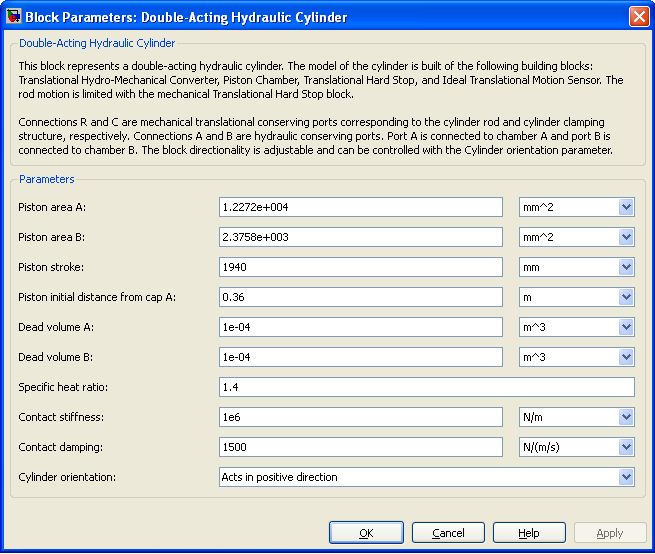Click the Piston area B value field
Image resolution: width=655 pixels, height=554 pixels.
pos(361,237)
